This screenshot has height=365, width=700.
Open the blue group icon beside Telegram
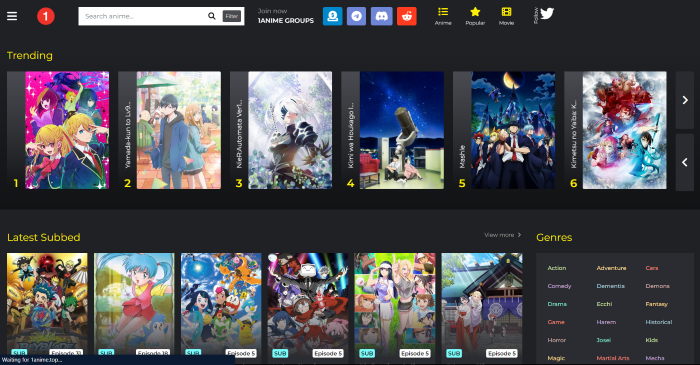[333, 16]
